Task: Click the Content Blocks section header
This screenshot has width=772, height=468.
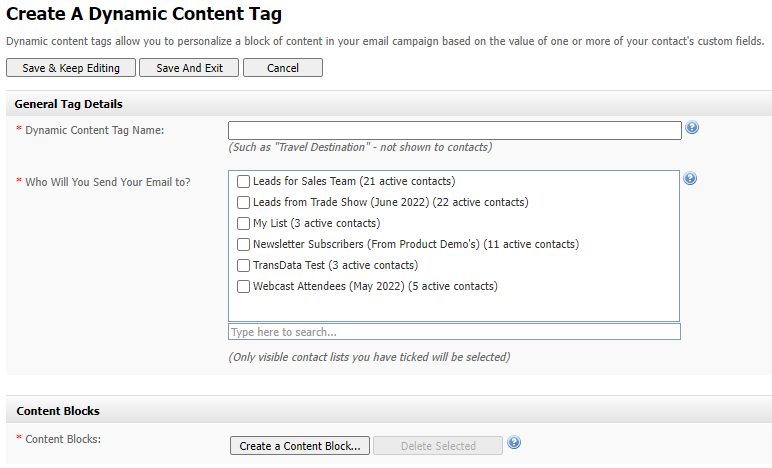Action: tap(58, 411)
